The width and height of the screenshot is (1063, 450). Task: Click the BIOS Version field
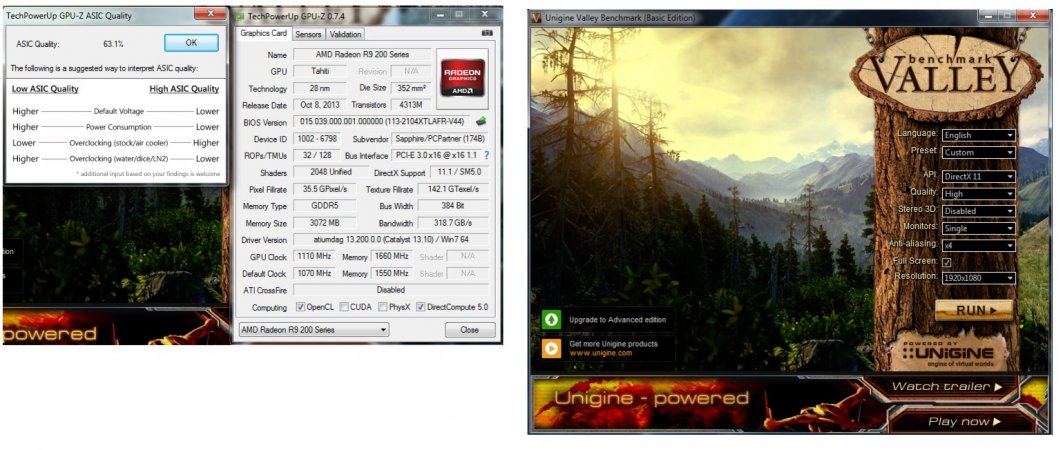tap(382, 122)
